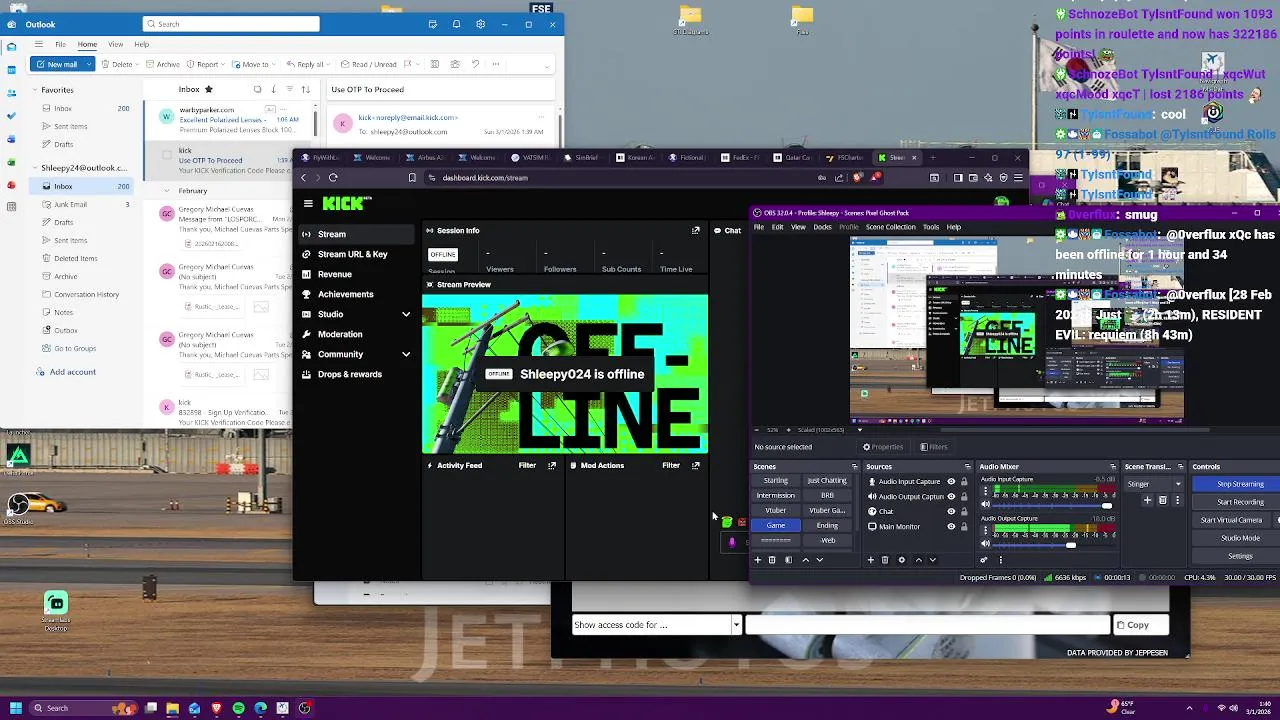Open People in Outlook left rail
The image size is (1280, 720).
pyautogui.click(x=11, y=93)
